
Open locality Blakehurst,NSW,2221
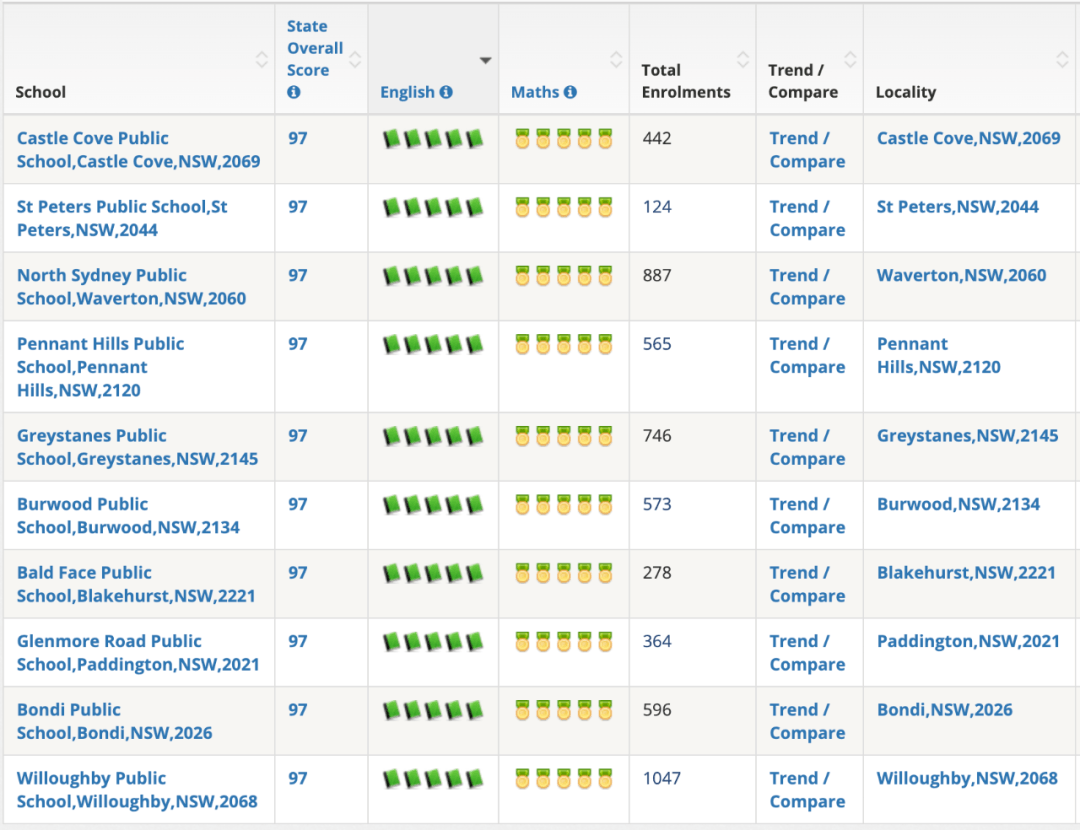(966, 572)
